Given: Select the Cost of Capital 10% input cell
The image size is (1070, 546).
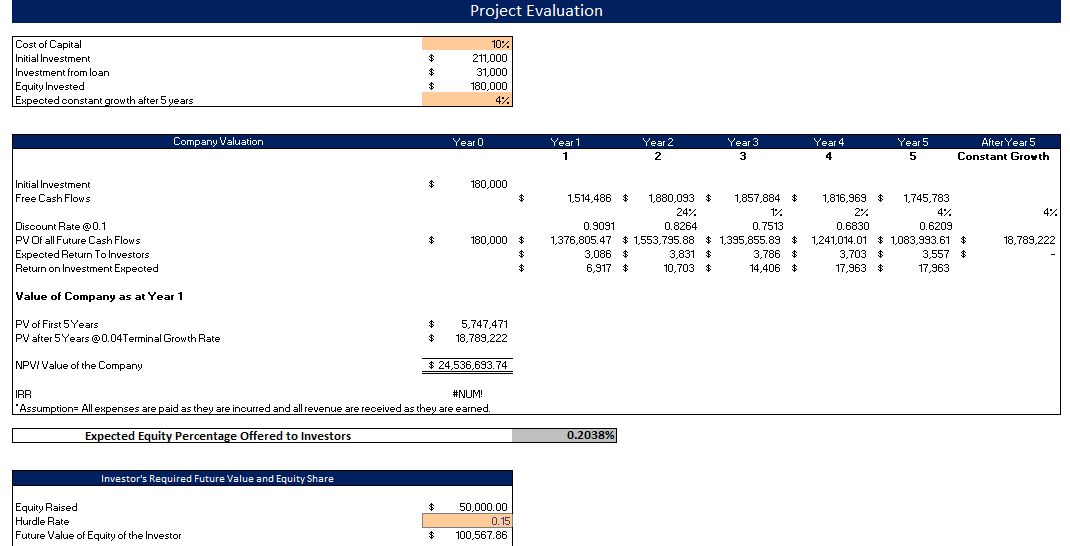Looking at the screenshot, I should pos(466,44).
